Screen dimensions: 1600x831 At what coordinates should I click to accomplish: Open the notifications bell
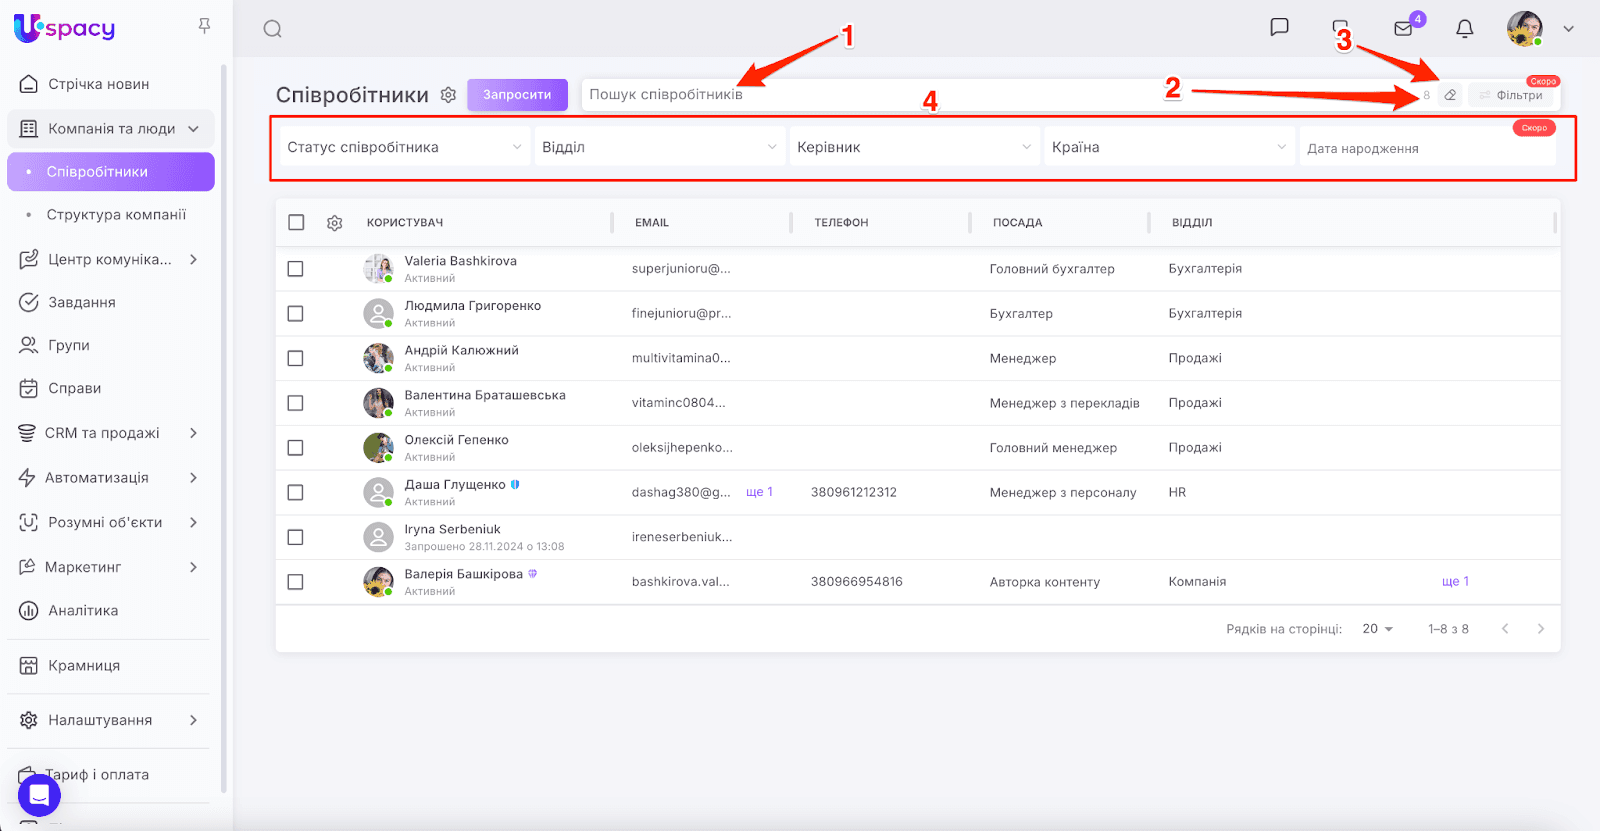tap(1464, 29)
